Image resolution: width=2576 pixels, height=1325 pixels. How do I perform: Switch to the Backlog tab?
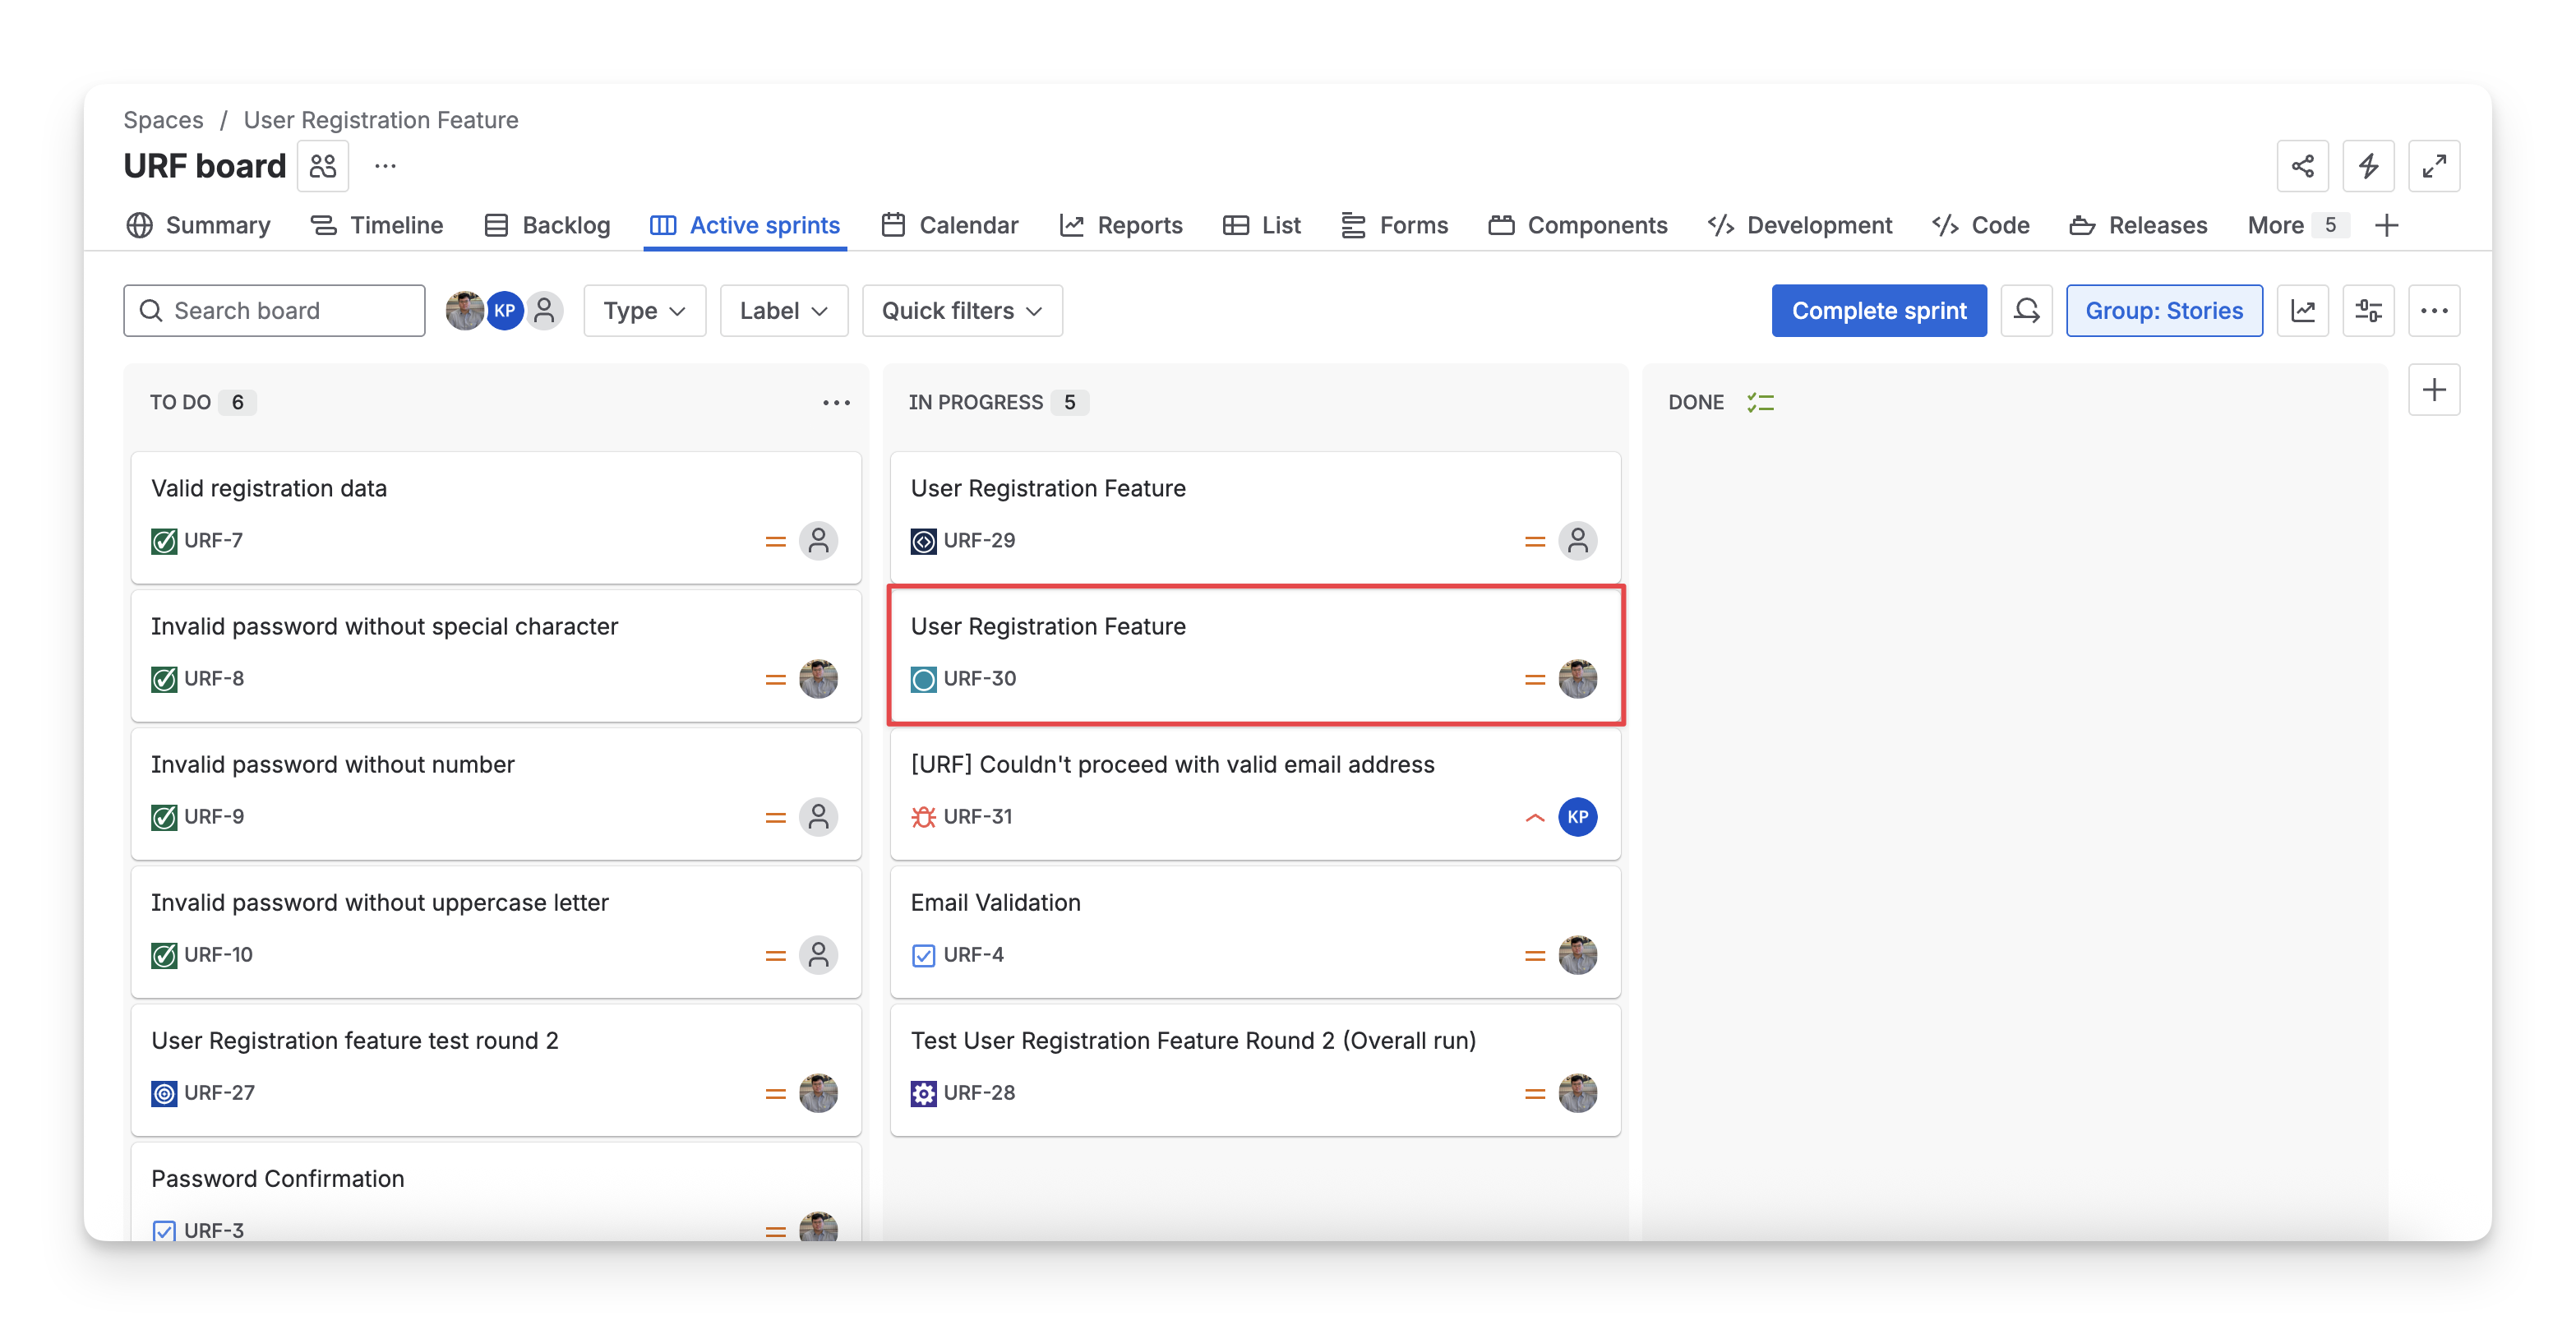click(547, 226)
